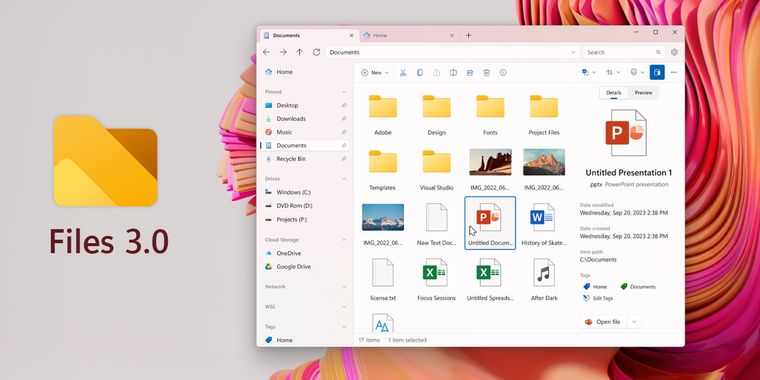Click the Cut scissors icon
Viewport: 760px width, 380px height.
[x=403, y=73]
